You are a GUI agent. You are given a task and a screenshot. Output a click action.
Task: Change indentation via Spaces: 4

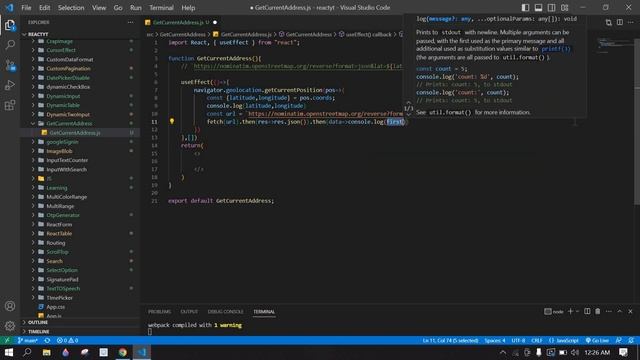[x=495, y=340]
